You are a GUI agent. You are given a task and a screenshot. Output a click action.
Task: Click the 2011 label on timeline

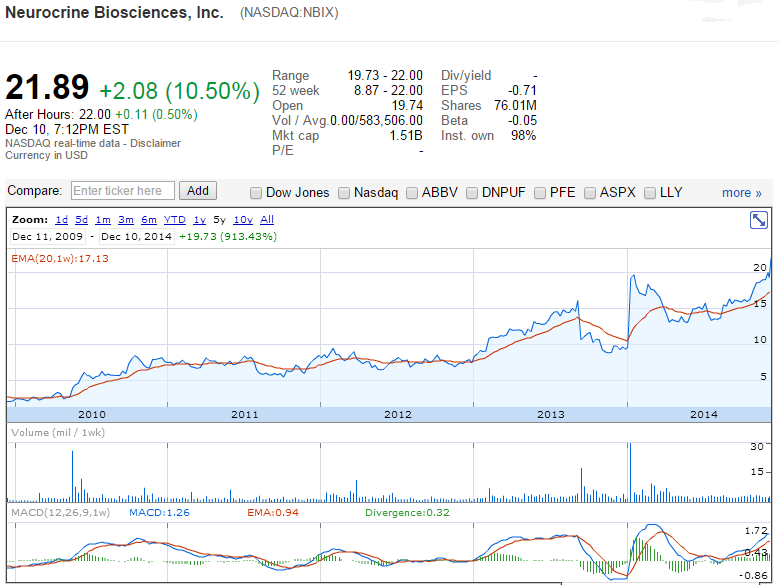click(x=245, y=414)
